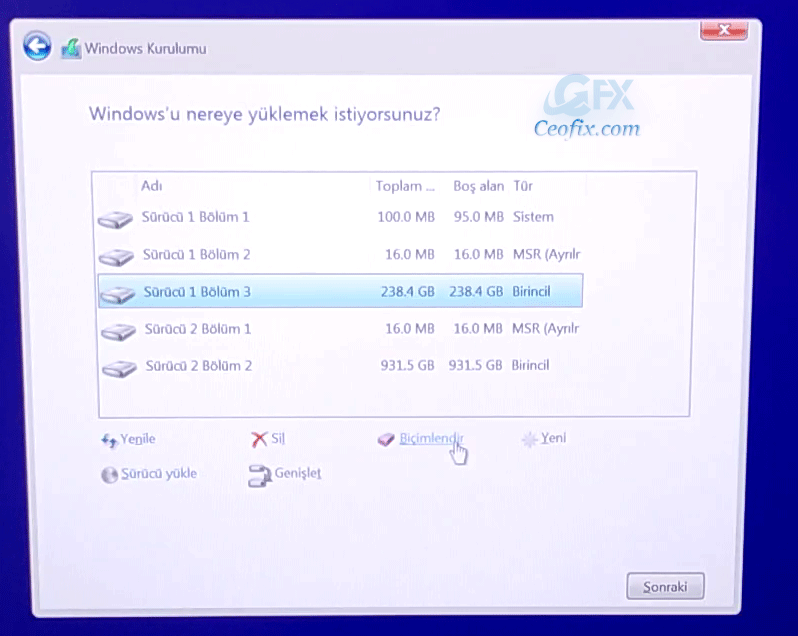
Task: Click drive icon for Sürücü 2 Bölüm 1
Action: click(118, 331)
